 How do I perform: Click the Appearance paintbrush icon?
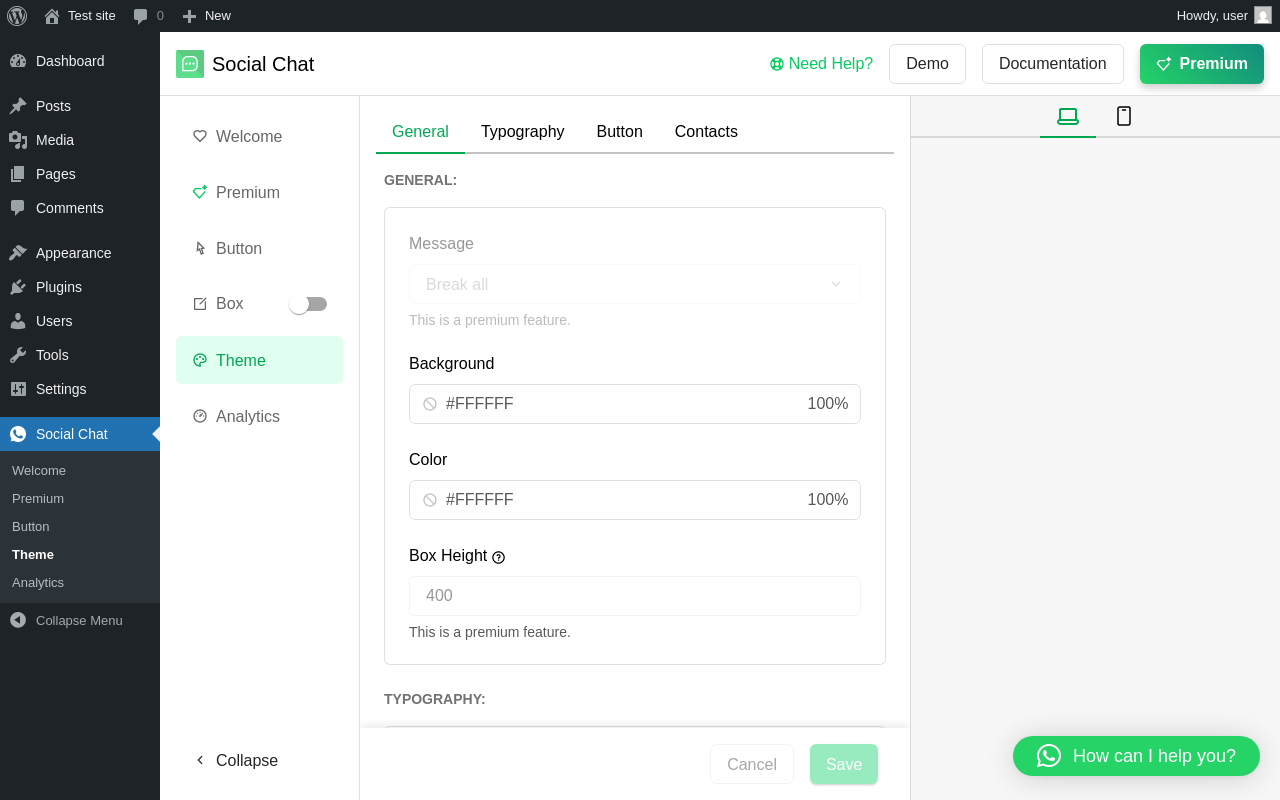[18, 253]
